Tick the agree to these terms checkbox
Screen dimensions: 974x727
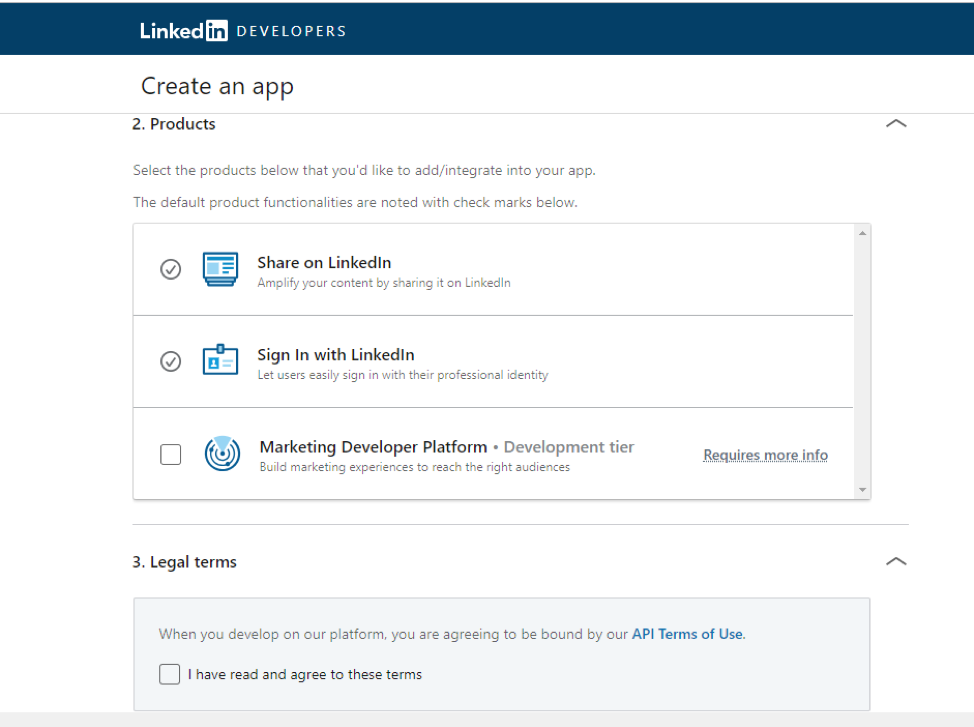tap(170, 674)
